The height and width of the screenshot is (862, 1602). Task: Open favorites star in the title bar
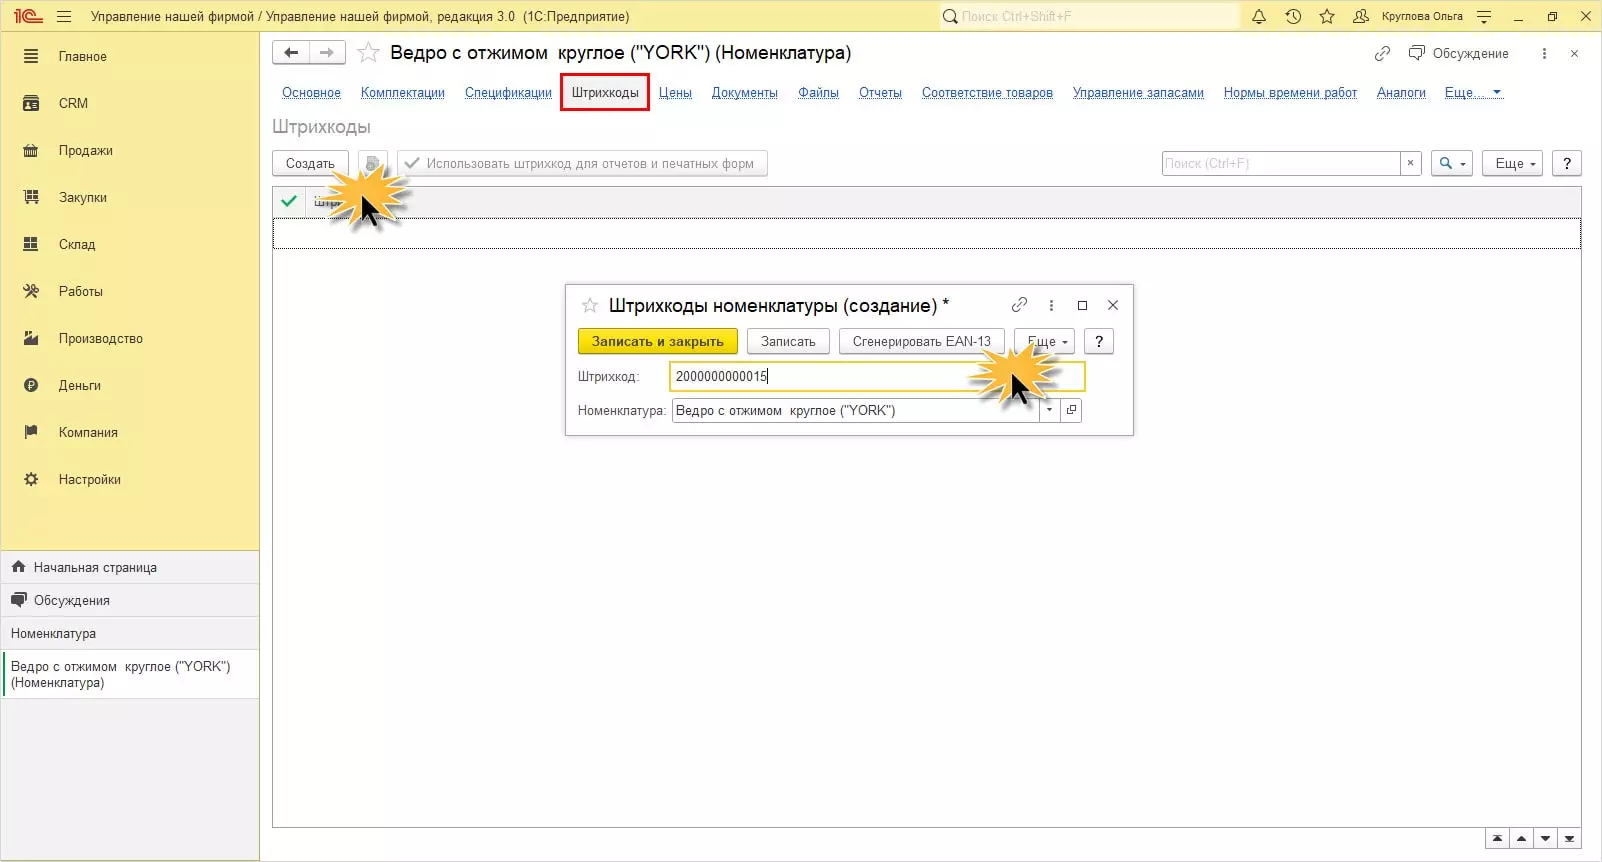[x=1327, y=17]
